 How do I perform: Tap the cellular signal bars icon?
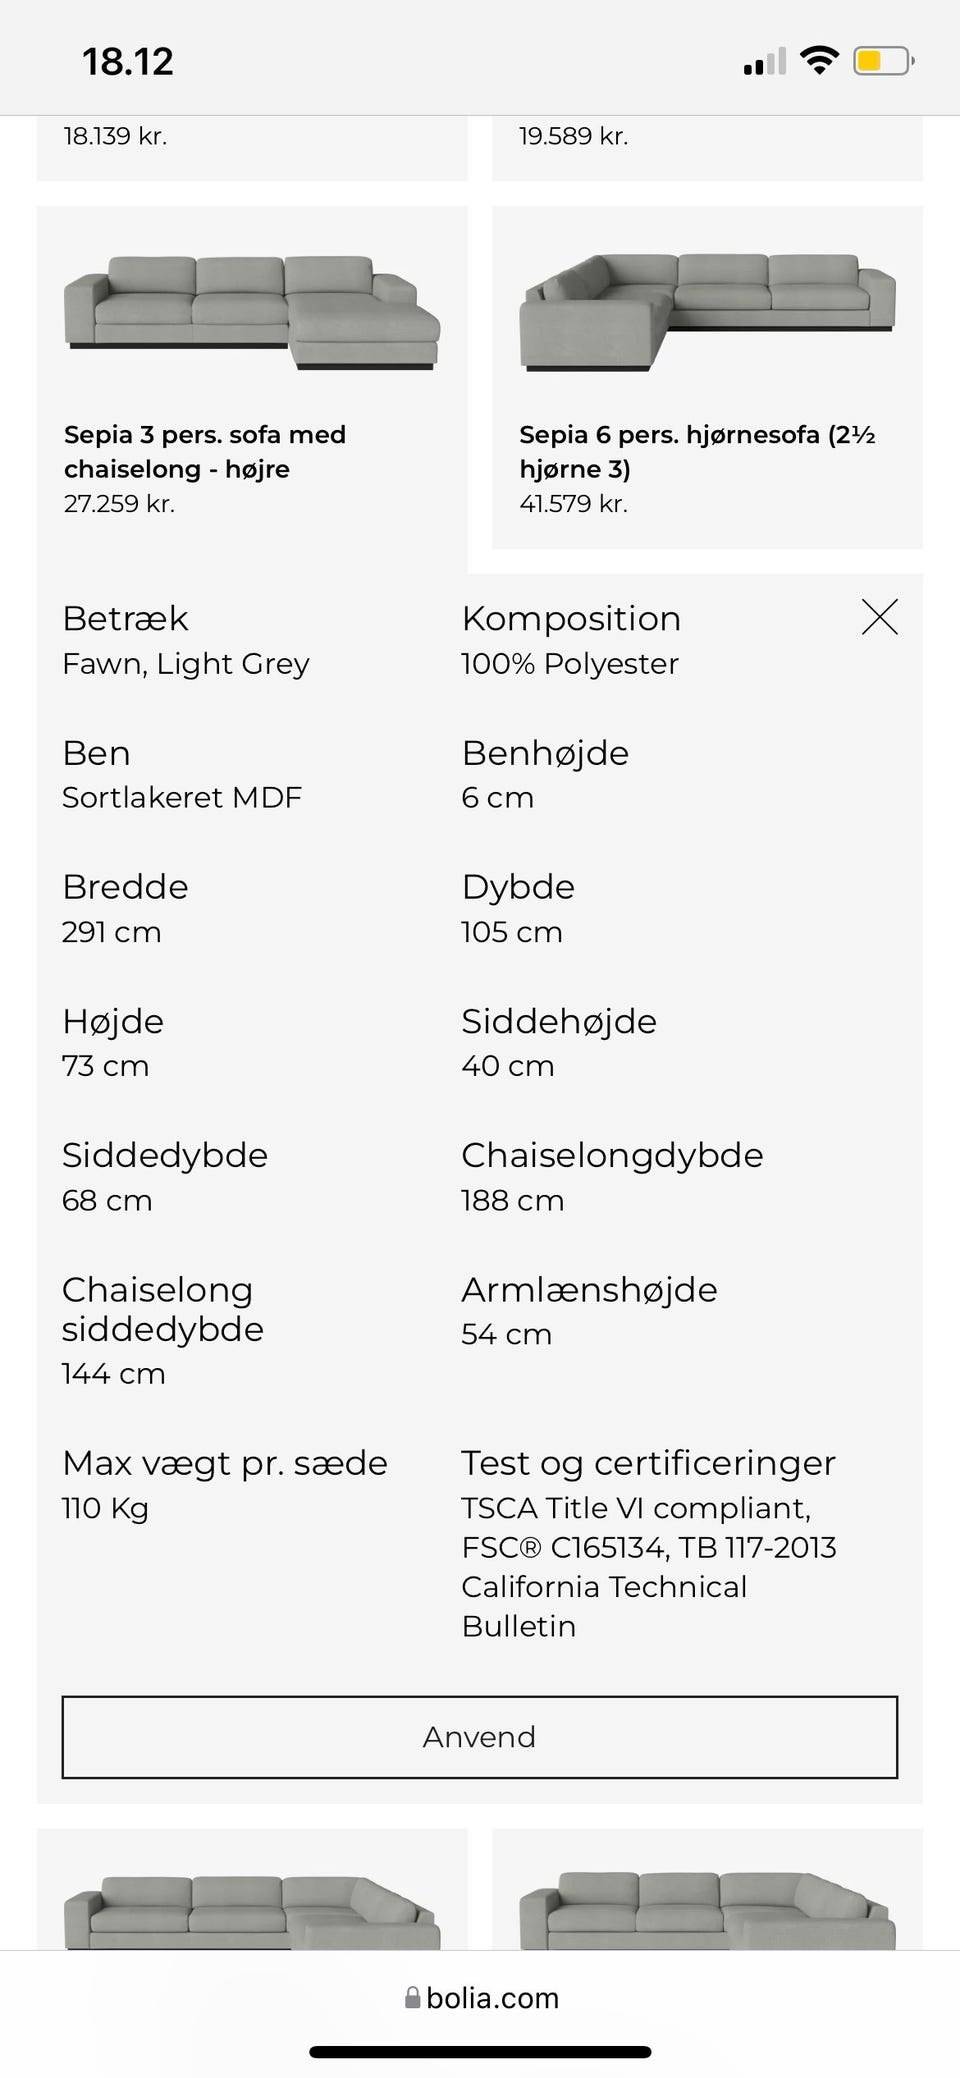[764, 62]
